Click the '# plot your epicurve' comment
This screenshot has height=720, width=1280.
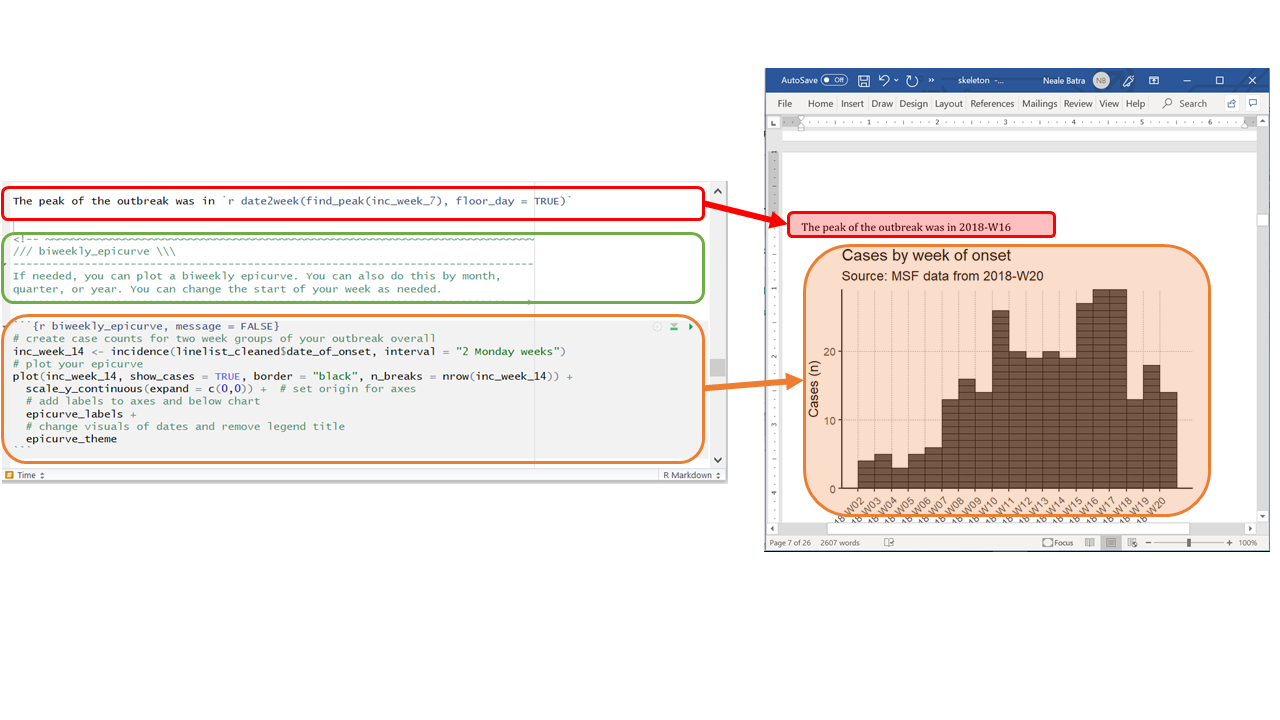[x=78, y=364]
